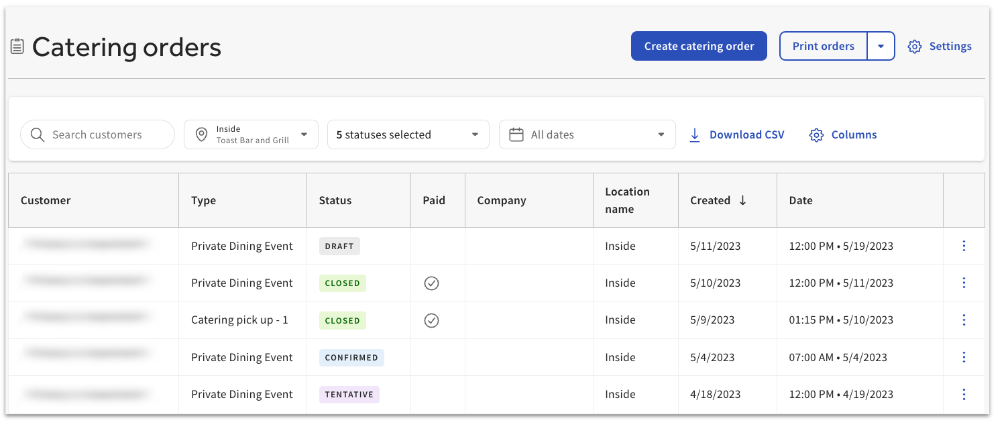Viewport: 997px width, 422px height.
Task: Click paid checkmark on Catering pick up order
Action: click(431, 320)
